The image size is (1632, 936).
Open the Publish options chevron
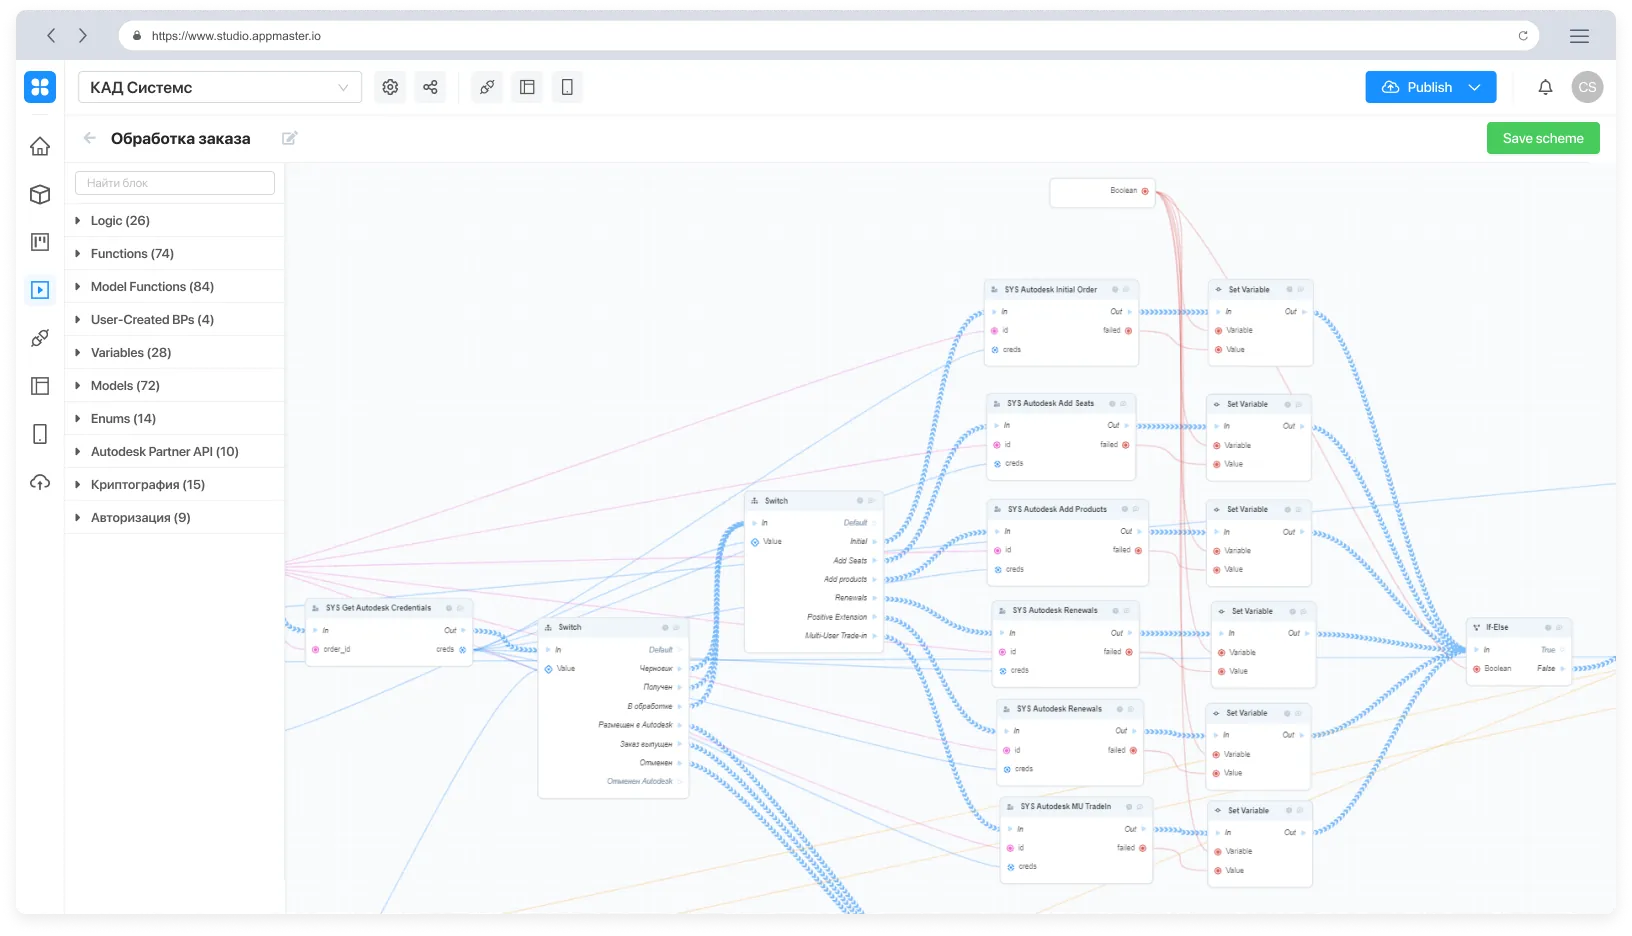click(1475, 87)
